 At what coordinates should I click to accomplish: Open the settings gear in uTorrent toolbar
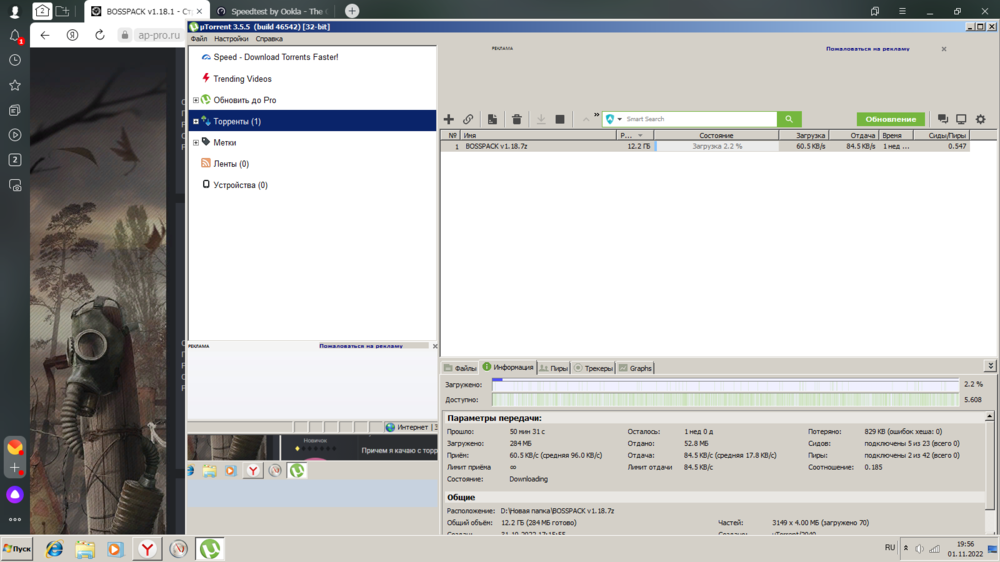click(980, 119)
